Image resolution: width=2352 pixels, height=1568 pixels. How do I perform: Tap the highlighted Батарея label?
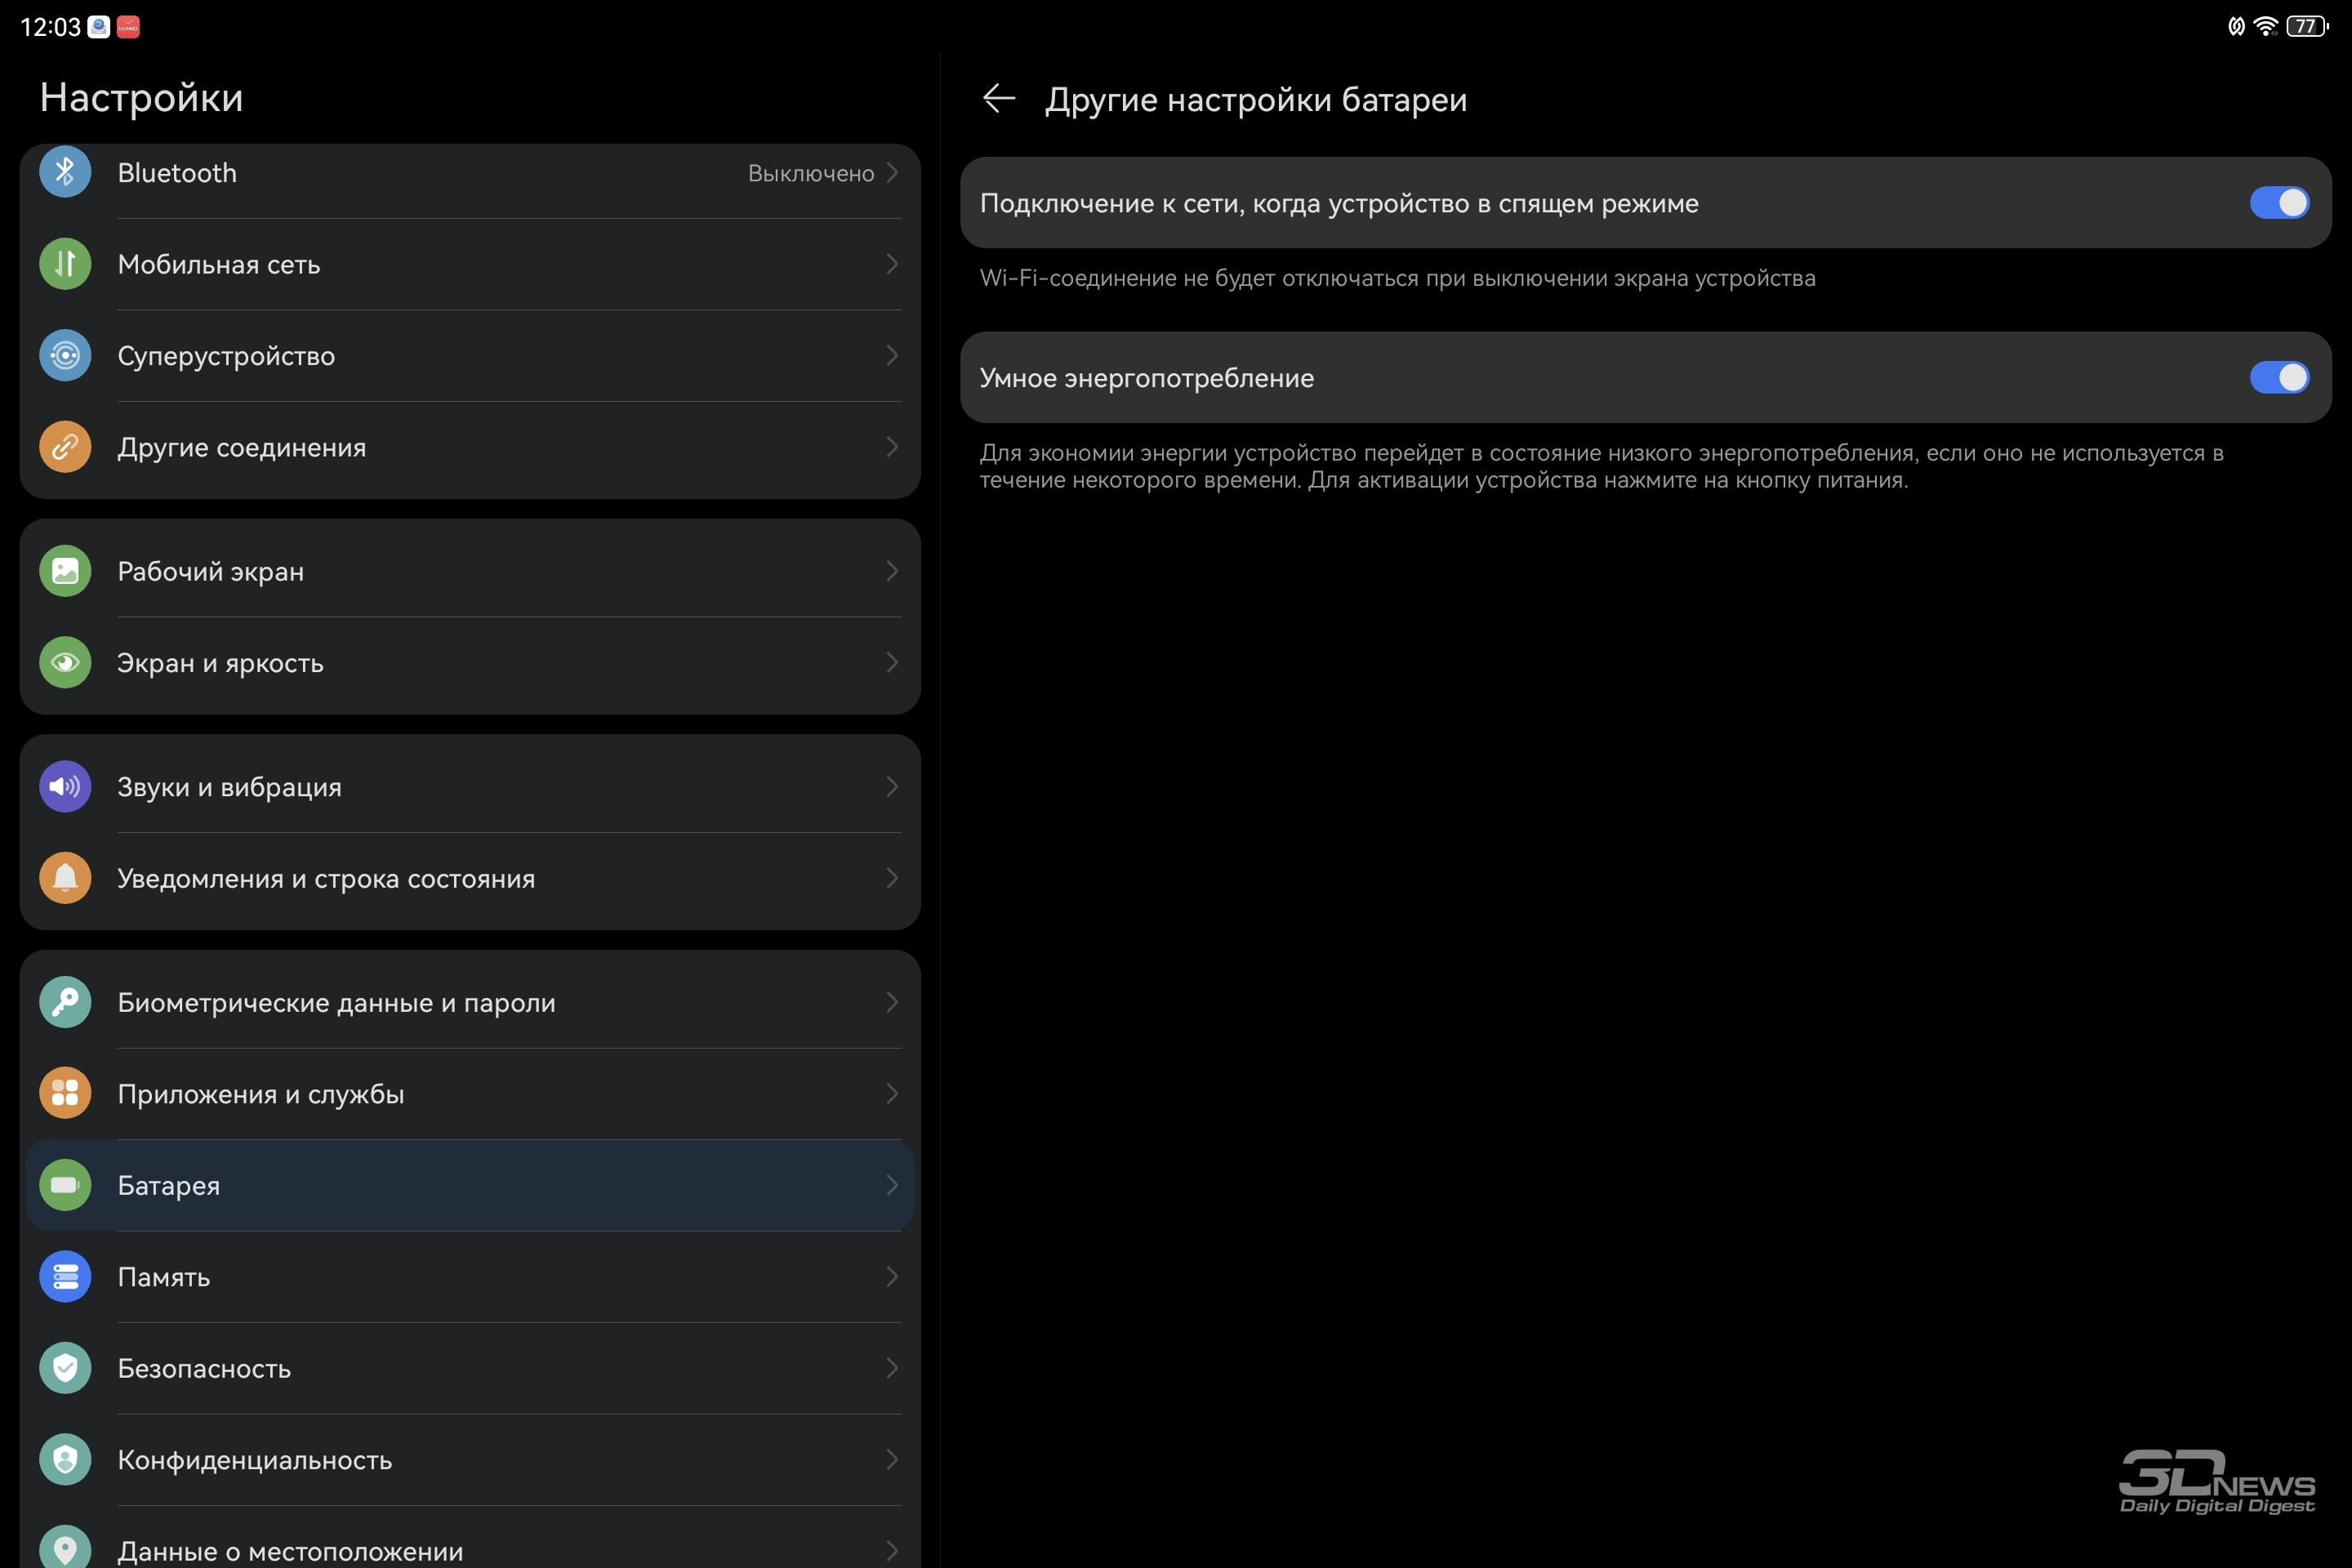point(169,1185)
